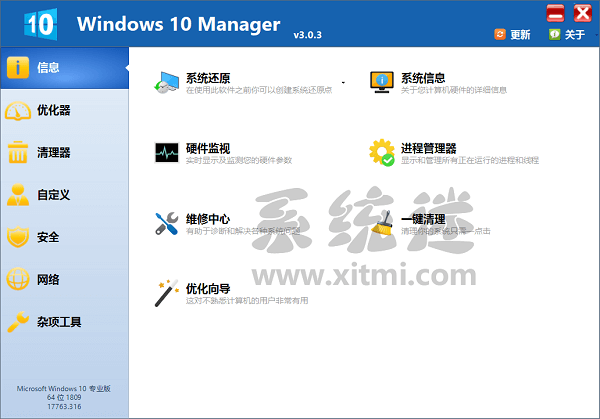Minimize the window with red dash button
The width and height of the screenshot is (600, 419).
point(555,13)
